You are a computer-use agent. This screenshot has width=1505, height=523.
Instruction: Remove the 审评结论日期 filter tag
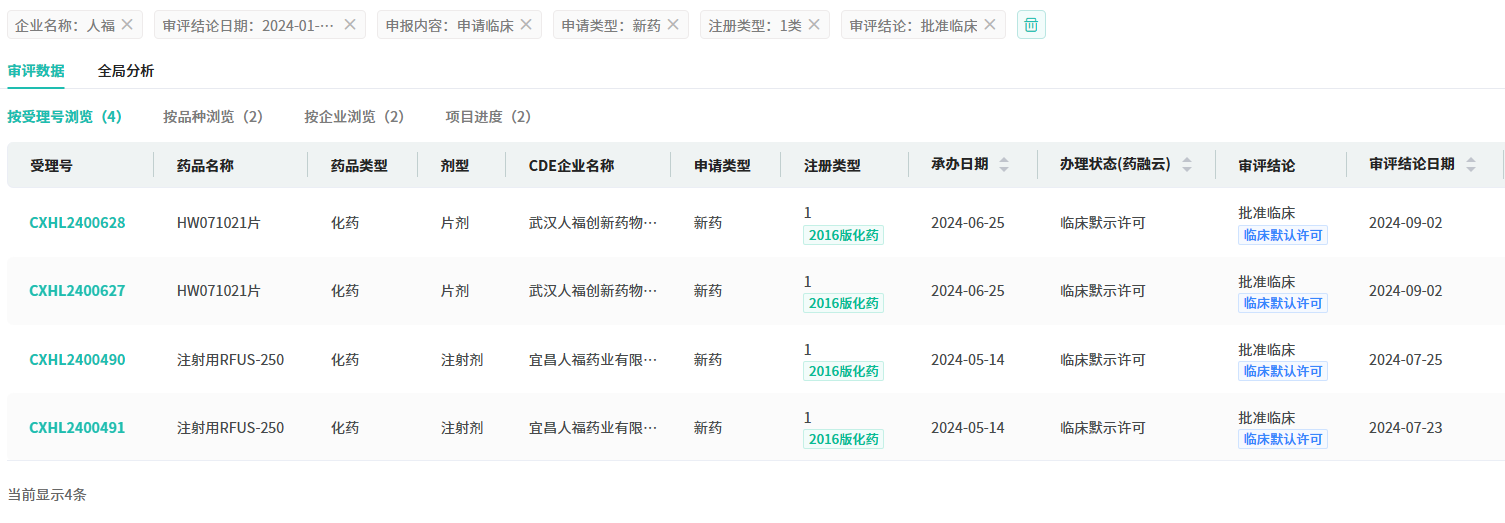point(350,25)
